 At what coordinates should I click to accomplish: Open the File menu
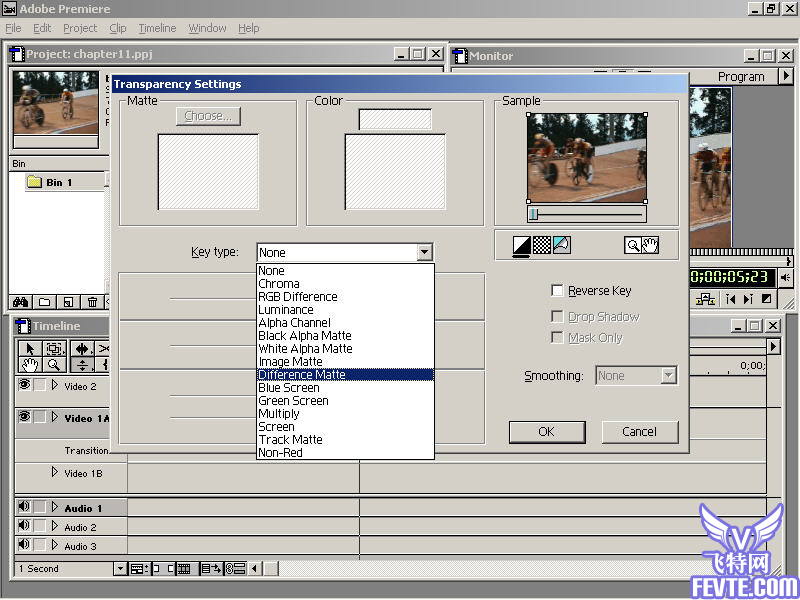pos(13,28)
